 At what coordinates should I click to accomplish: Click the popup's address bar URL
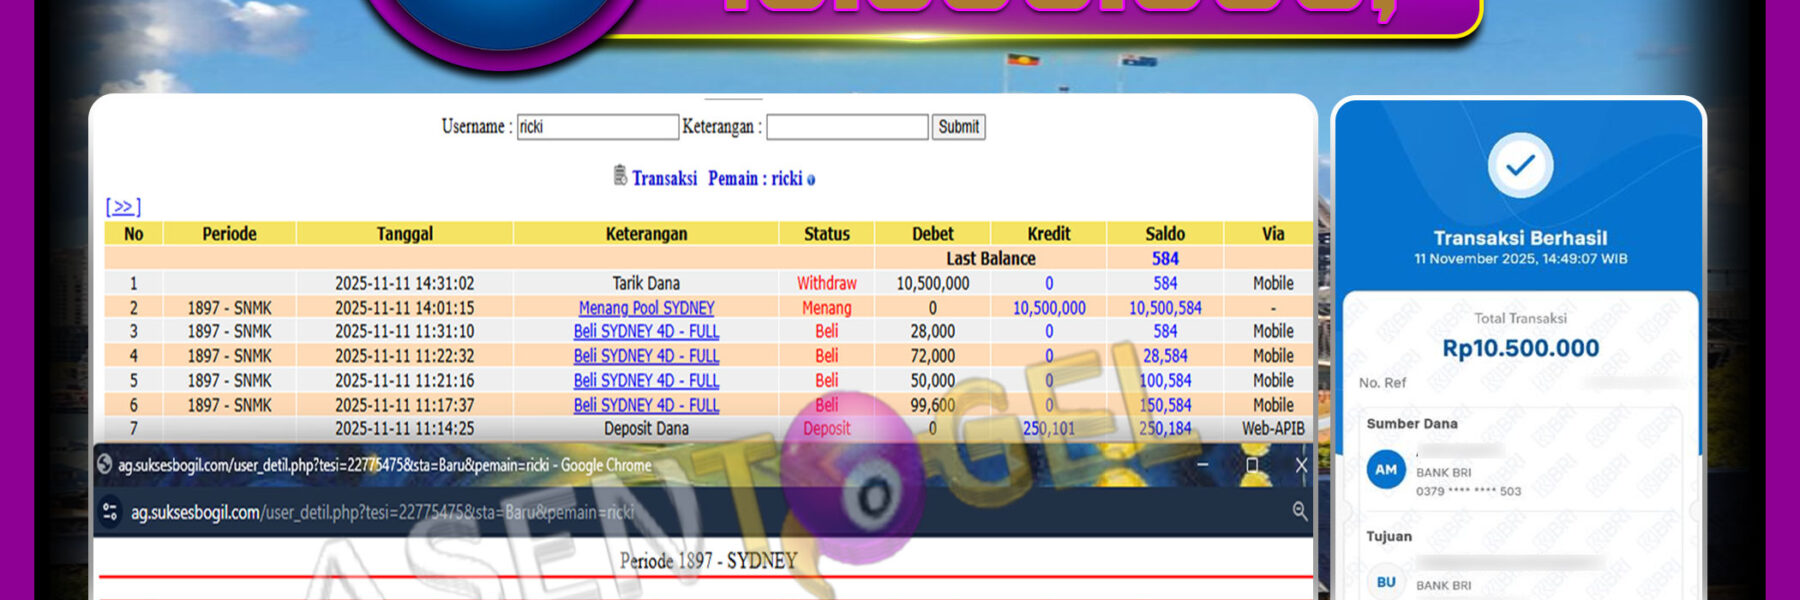click(382, 512)
